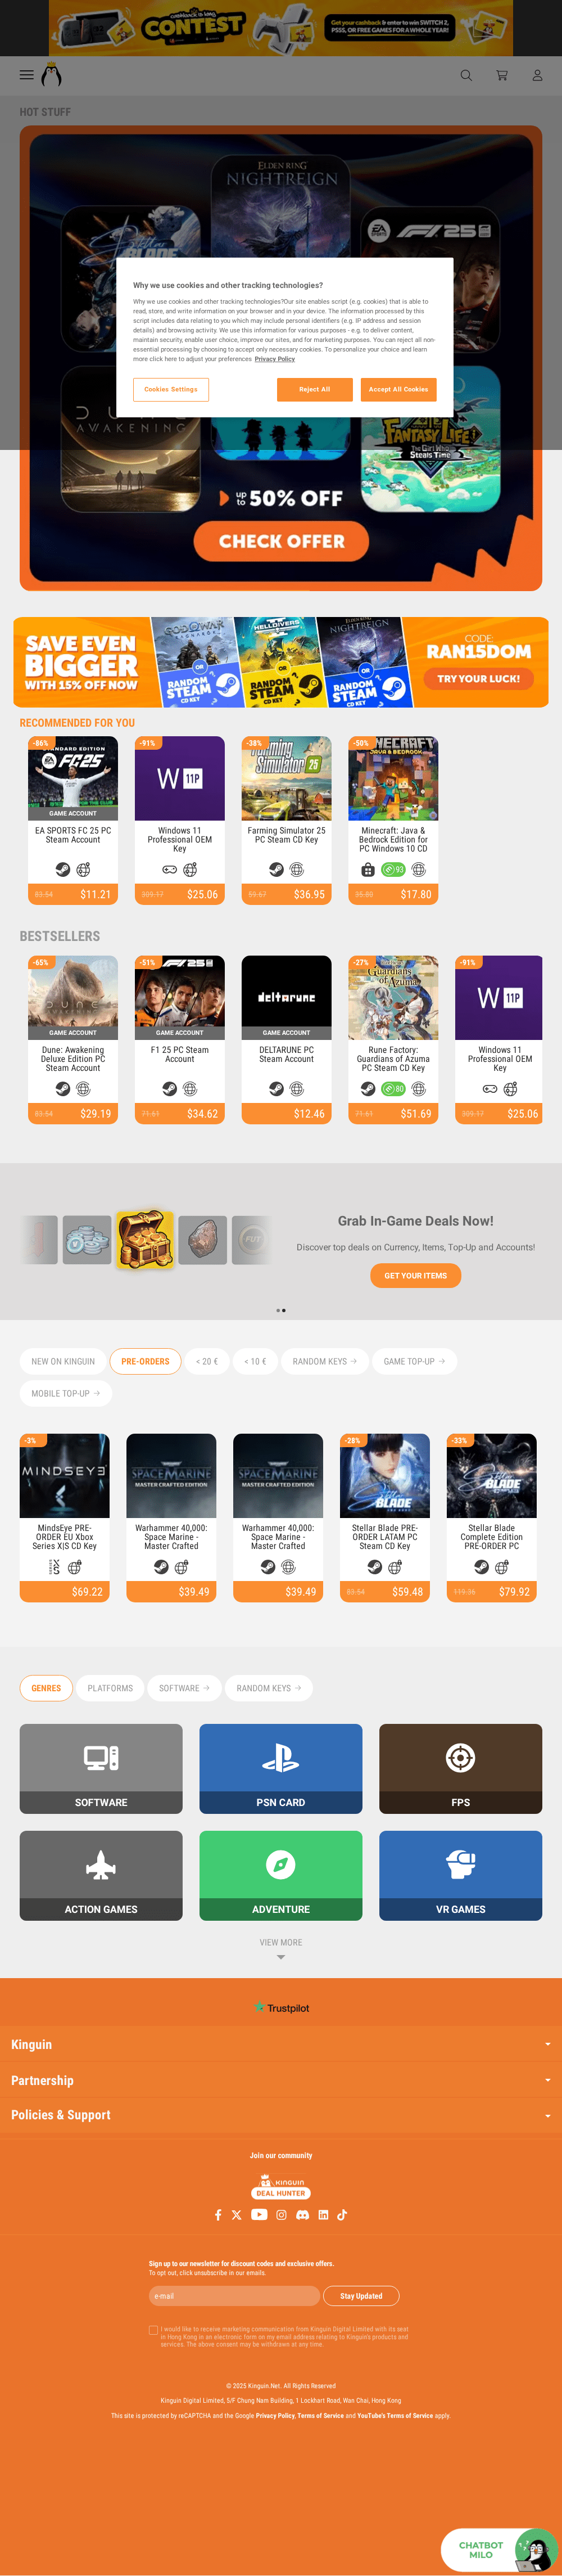Expand the Partnership footer section
Image resolution: width=562 pixels, height=2576 pixels.
(x=281, y=2080)
